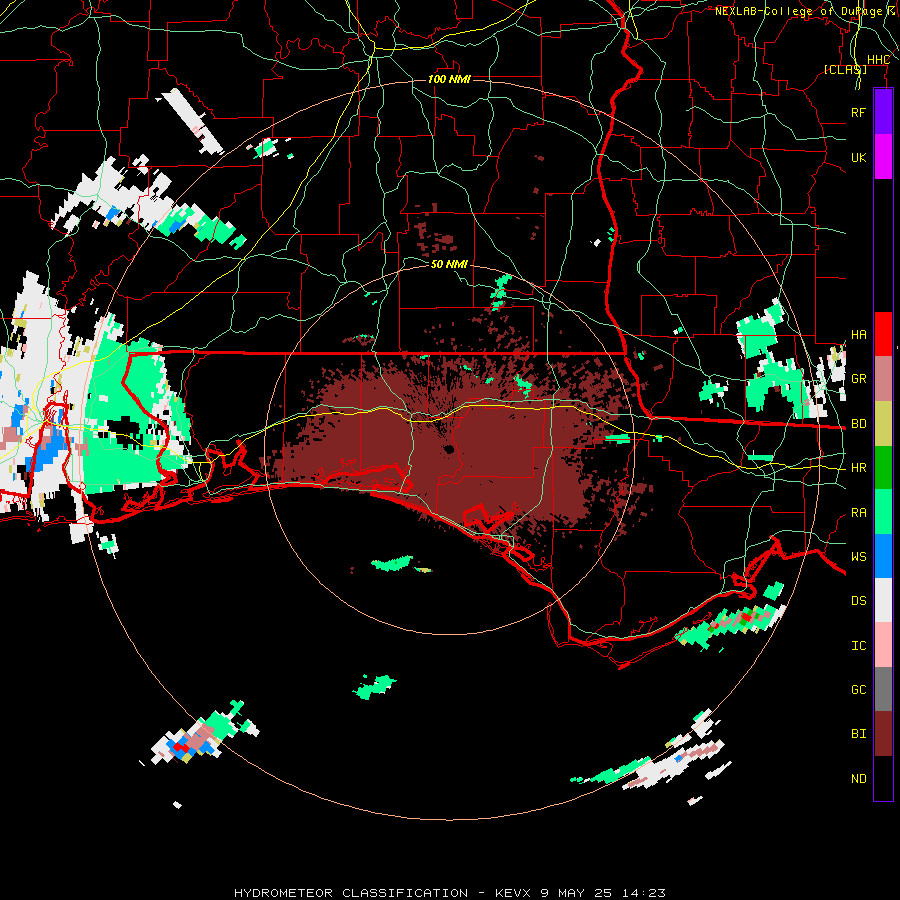
Task: Select the pink IC legend swatch
Action: point(883,645)
